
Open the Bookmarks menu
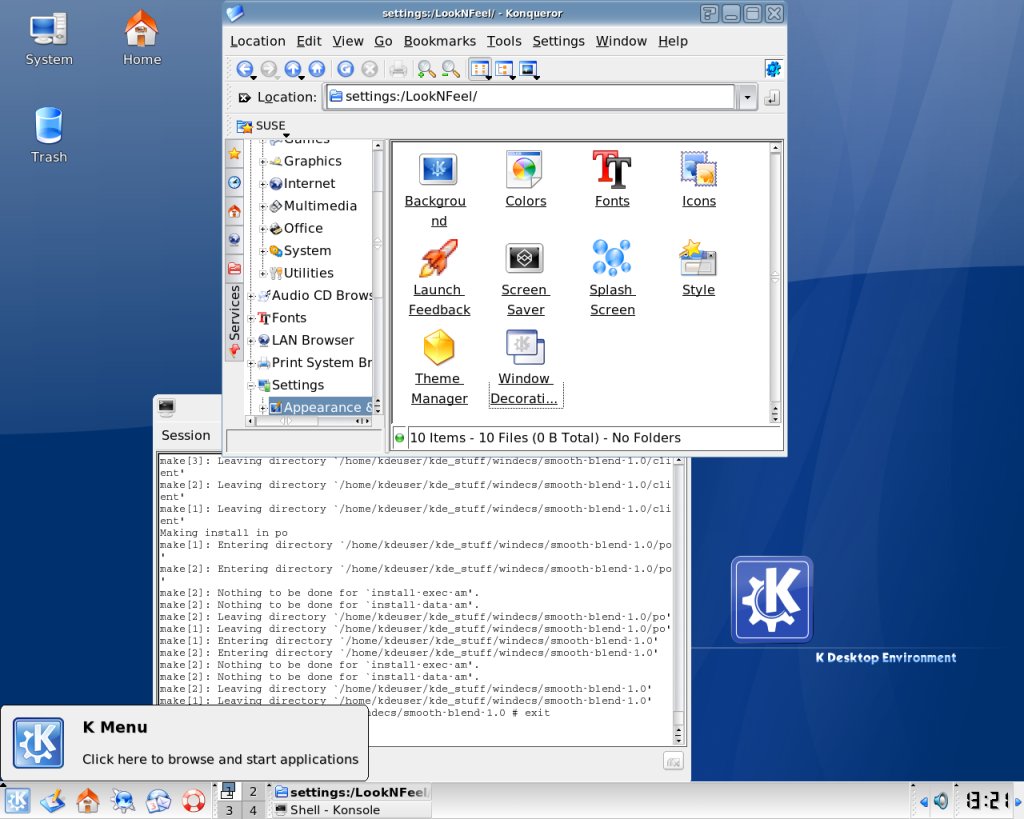tap(440, 41)
